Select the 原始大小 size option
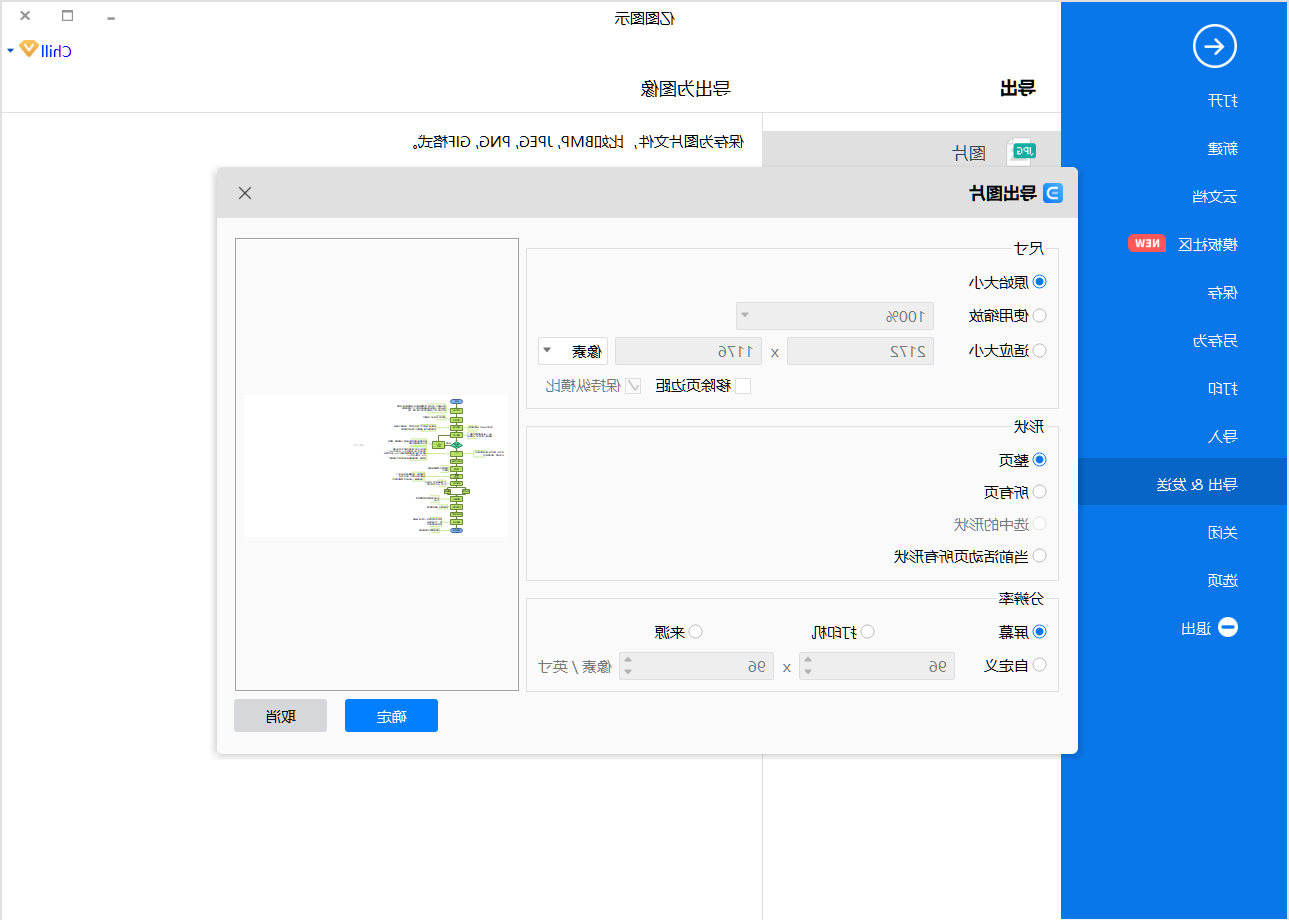 pos(1040,283)
